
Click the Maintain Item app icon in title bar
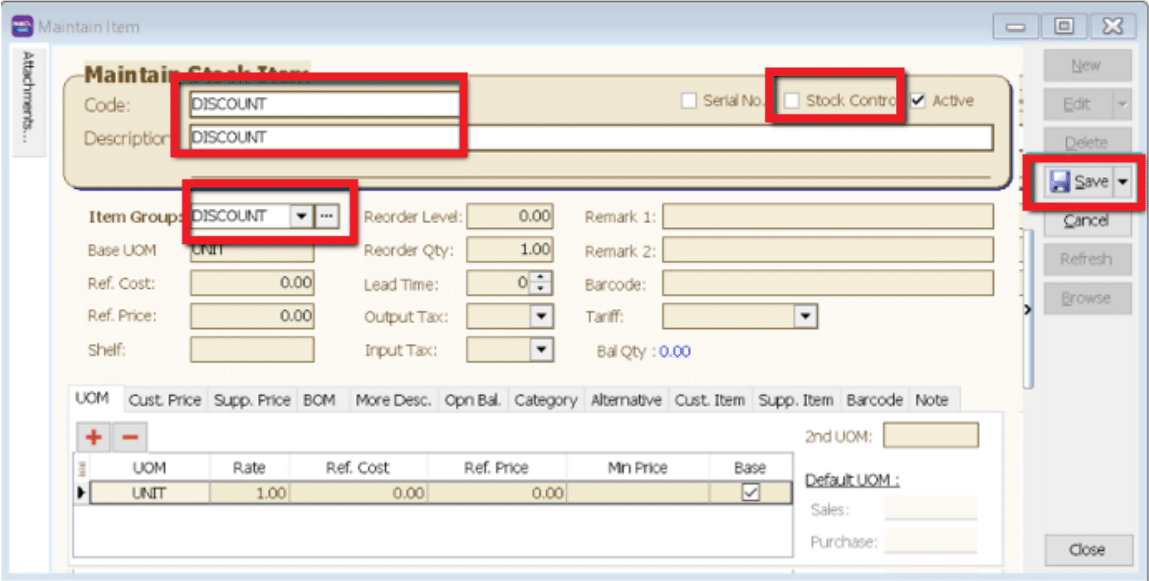[x=22, y=26]
